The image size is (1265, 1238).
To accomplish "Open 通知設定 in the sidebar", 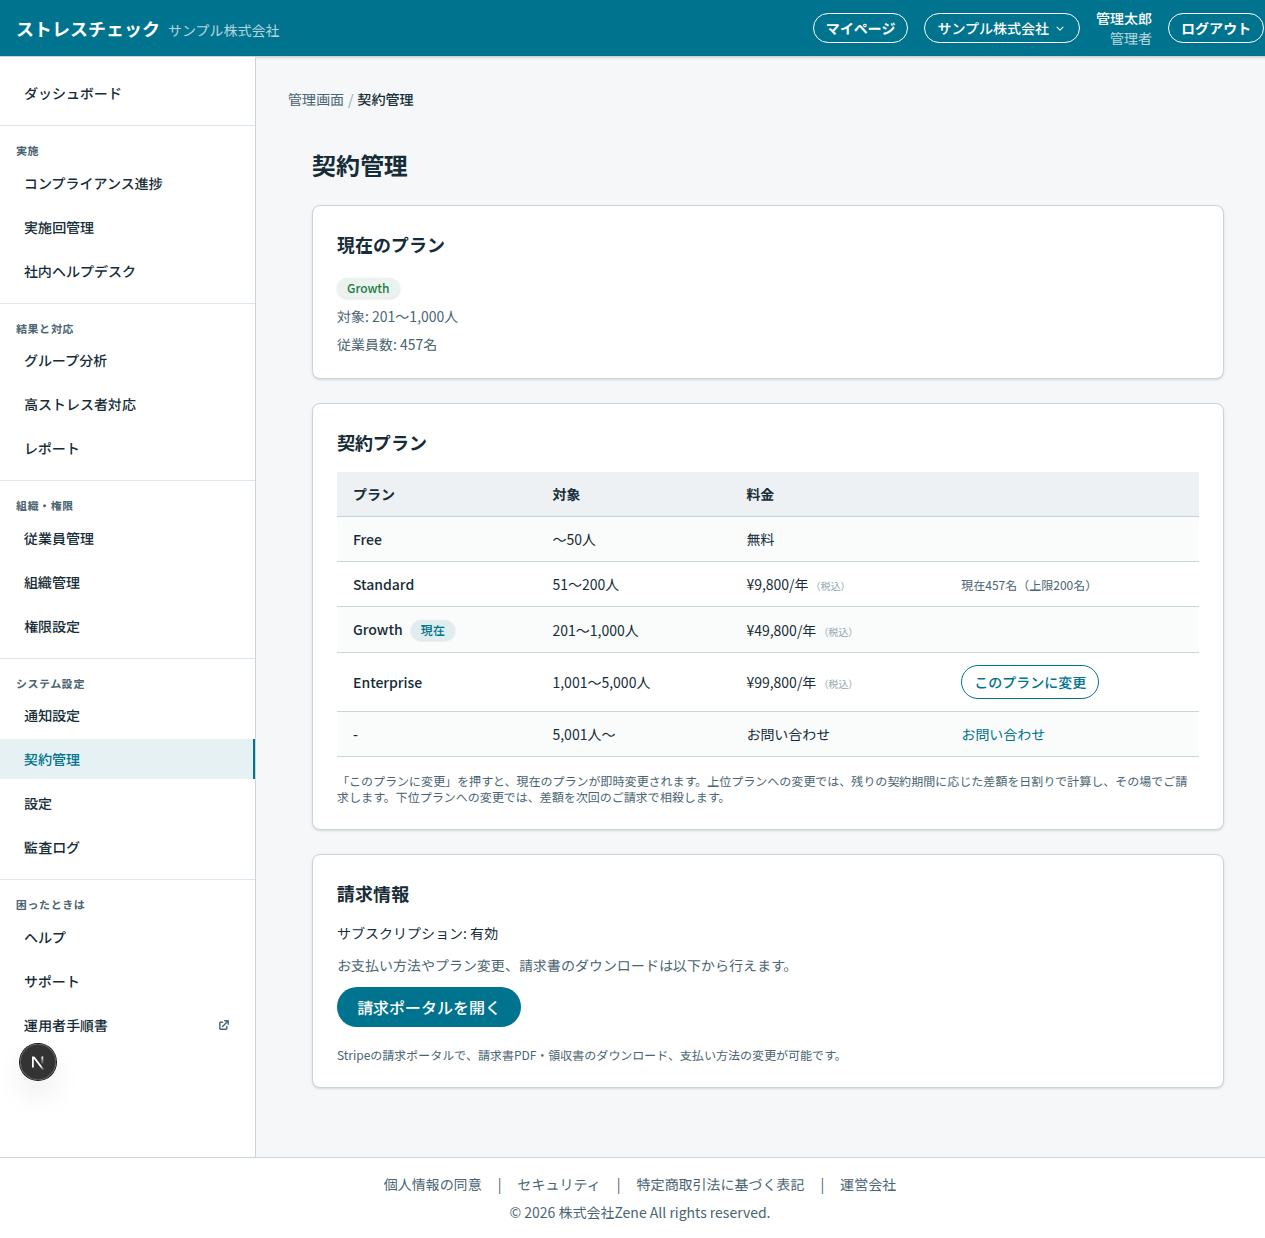I will coord(127,716).
